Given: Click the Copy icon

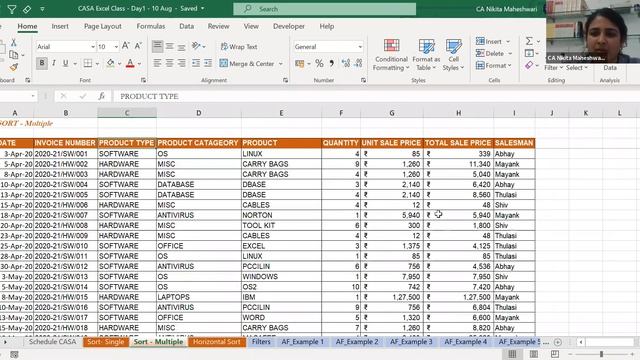Looking at the screenshot, I should coord(13,54).
